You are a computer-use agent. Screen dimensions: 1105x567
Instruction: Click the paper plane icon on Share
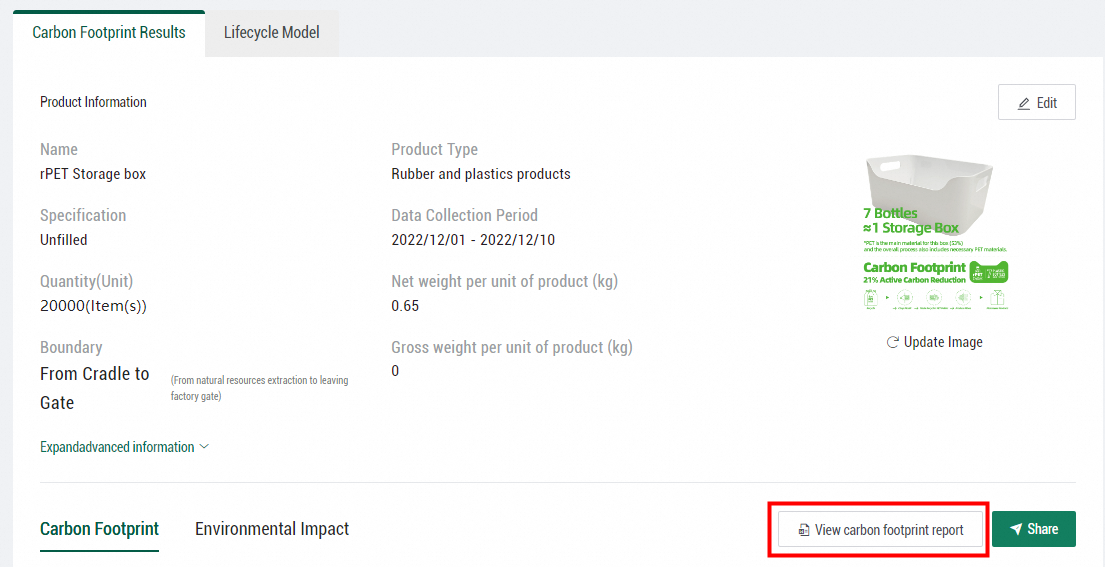1016,529
